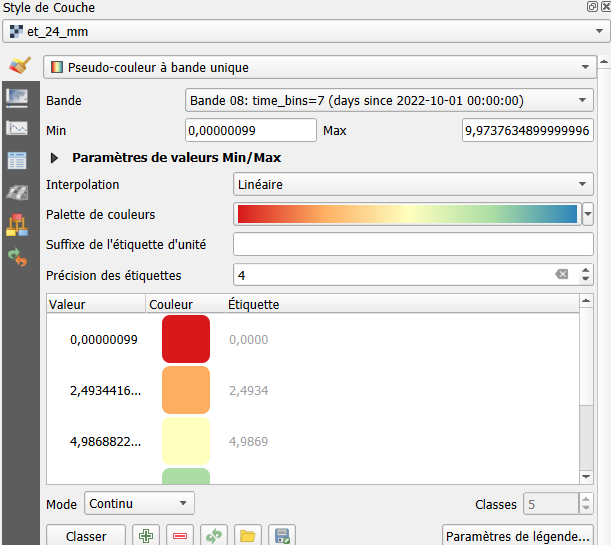Open the Mode Continu dropdown
611x545 pixels.
tap(138, 503)
